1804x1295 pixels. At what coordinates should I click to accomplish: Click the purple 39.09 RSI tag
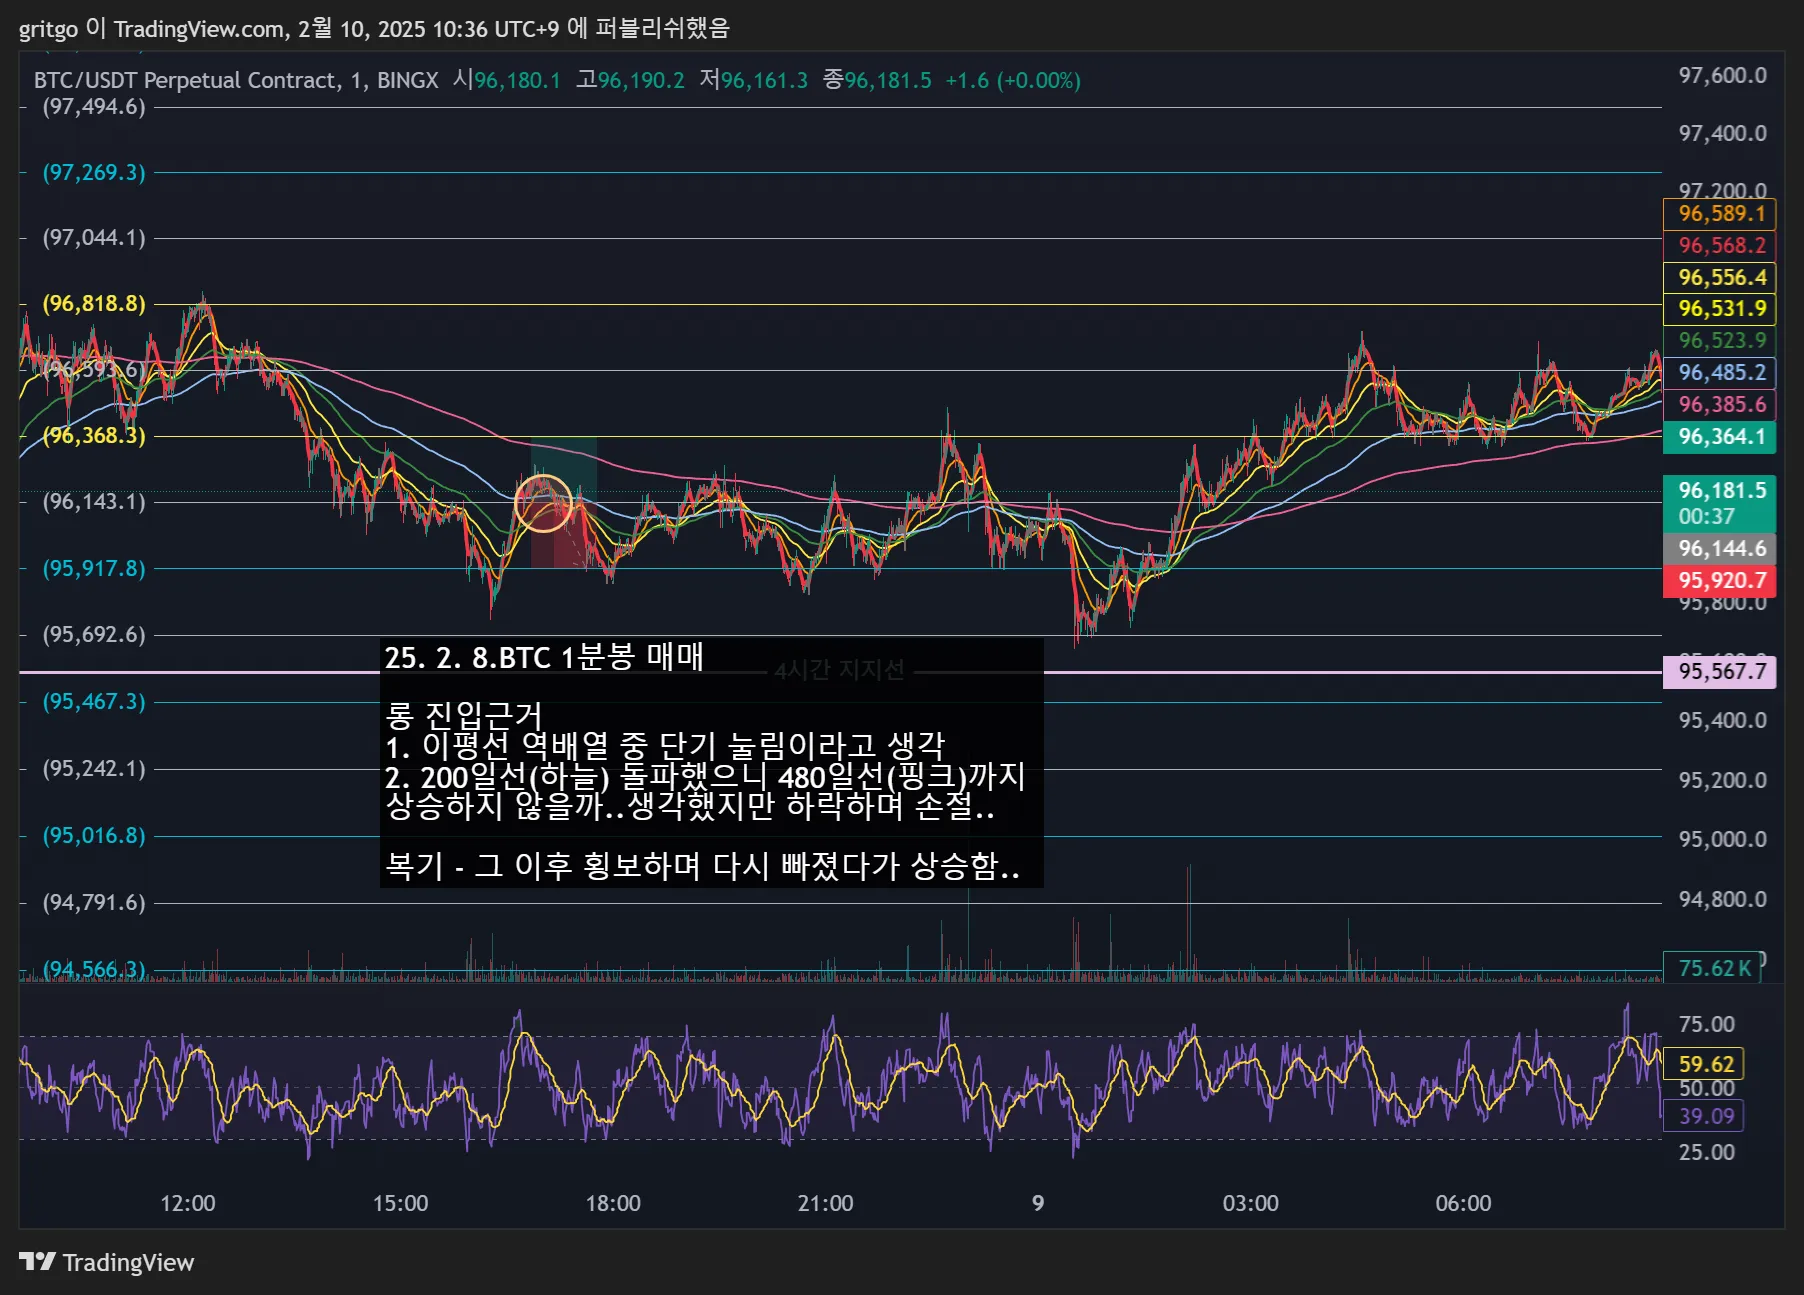click(1704, 1117)
